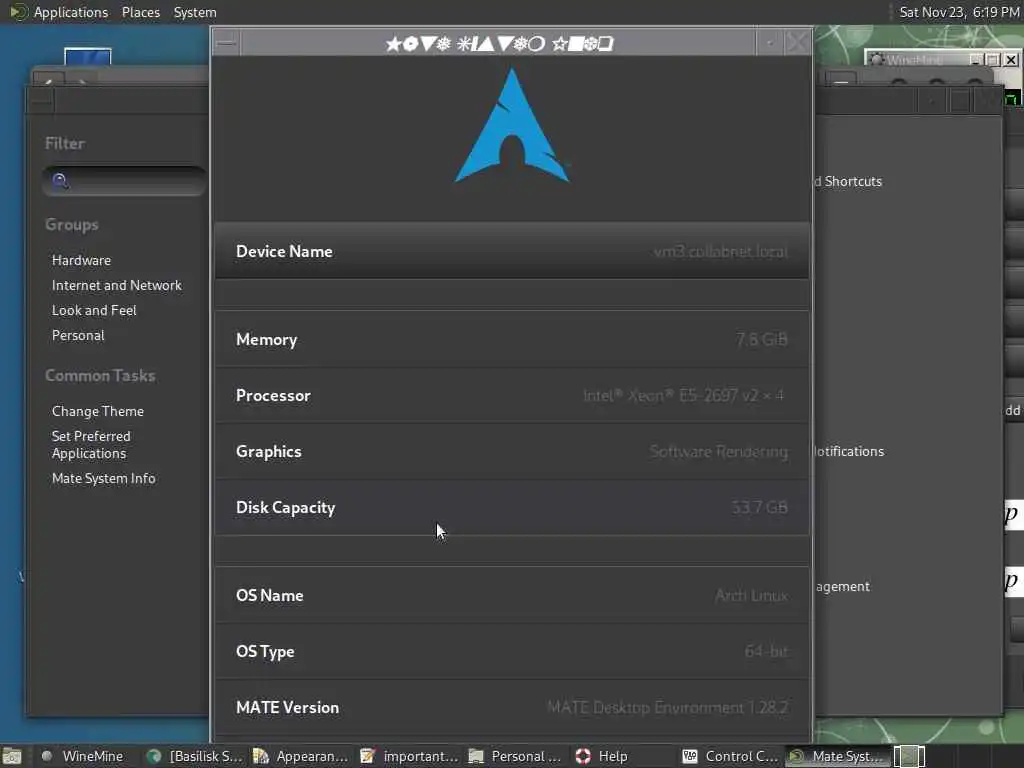Open the System menu
This screenshot has width=1024, height=768.
pyautogui.click(x=195, y=12)
